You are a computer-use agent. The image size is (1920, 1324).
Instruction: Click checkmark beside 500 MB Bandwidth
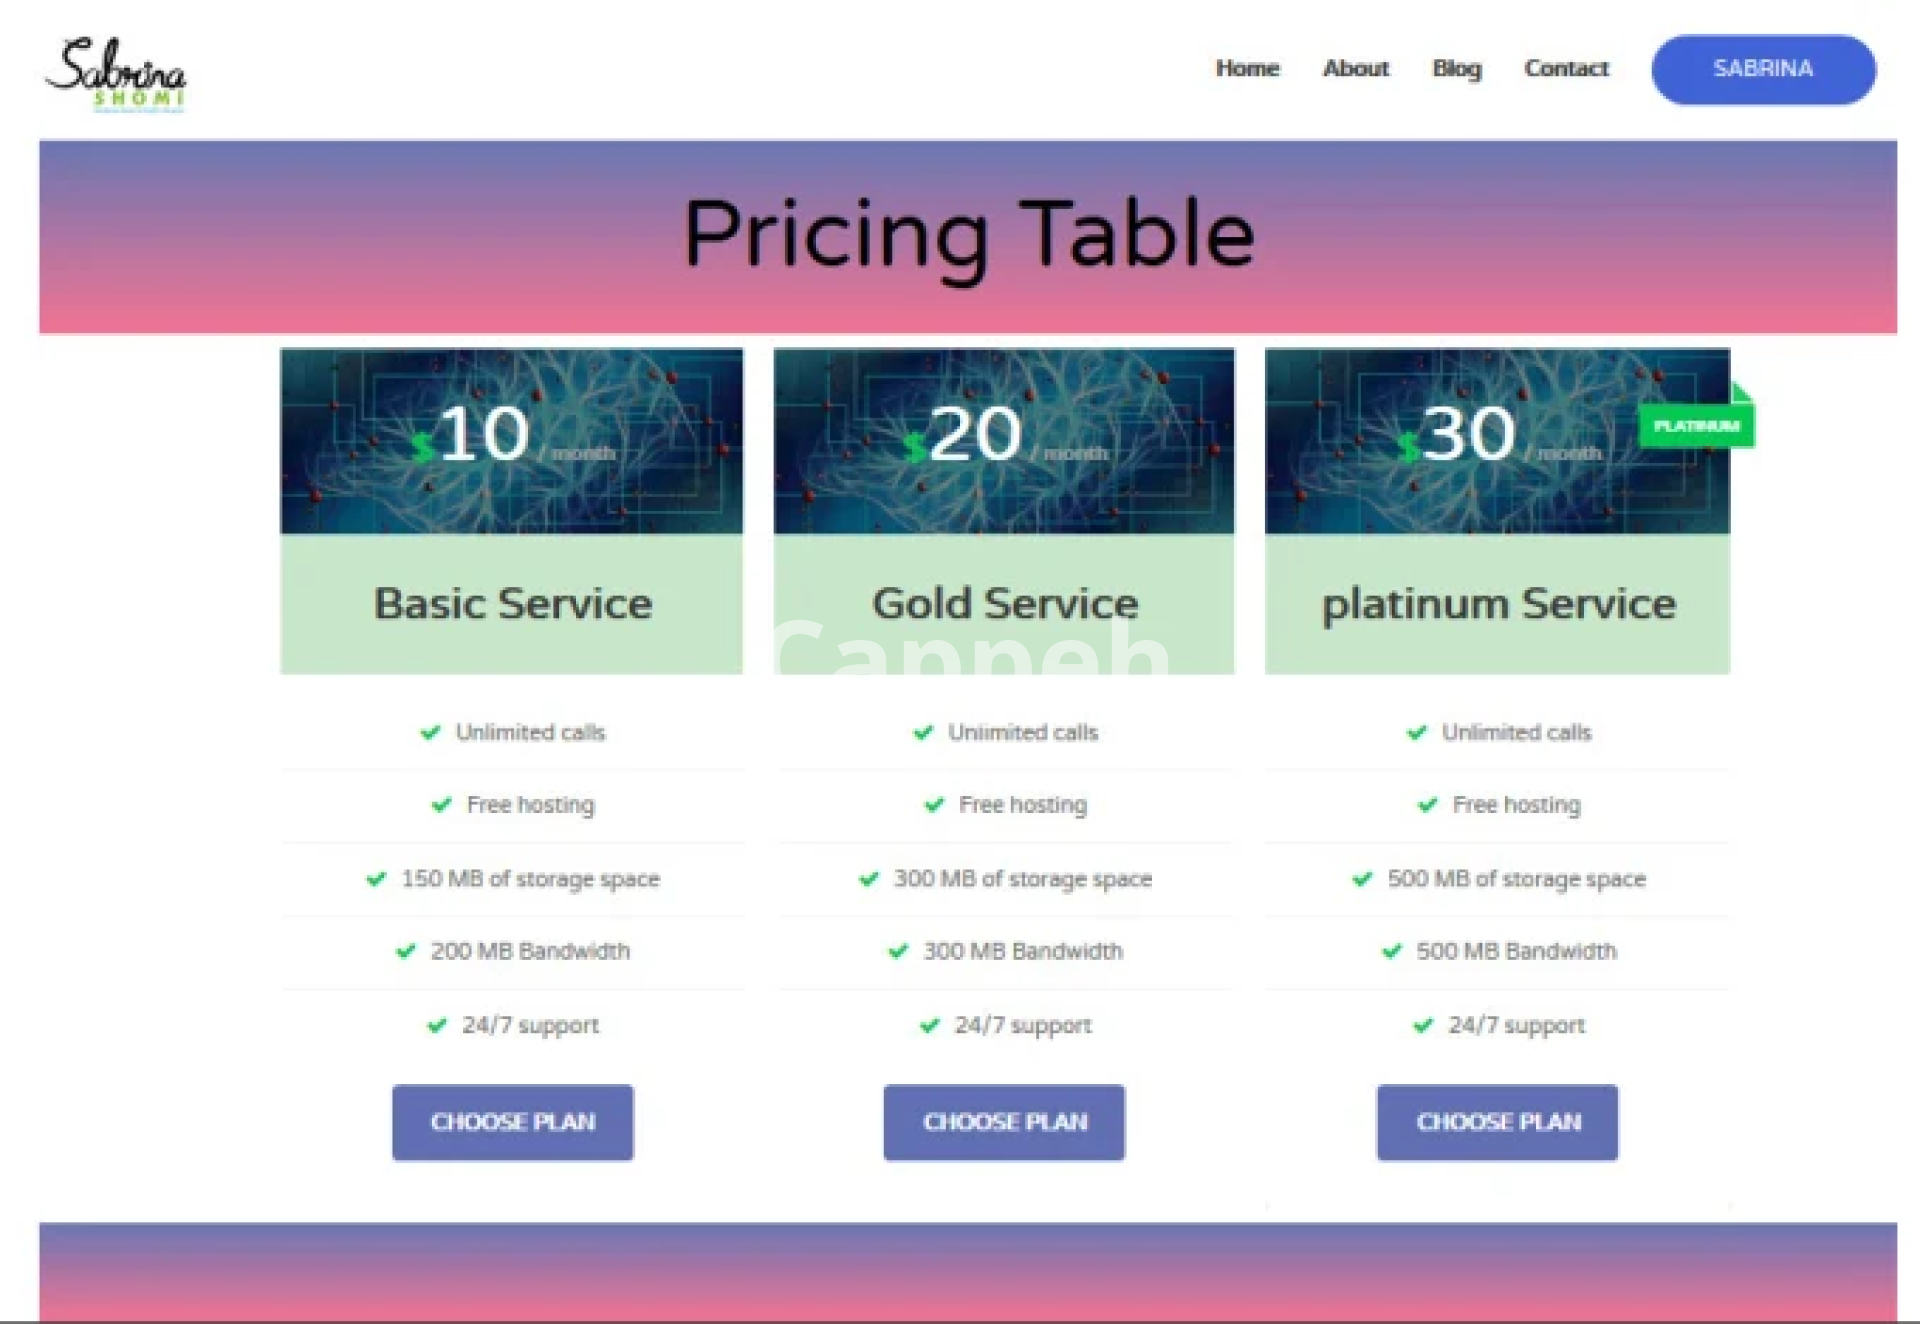point(1391,951)
